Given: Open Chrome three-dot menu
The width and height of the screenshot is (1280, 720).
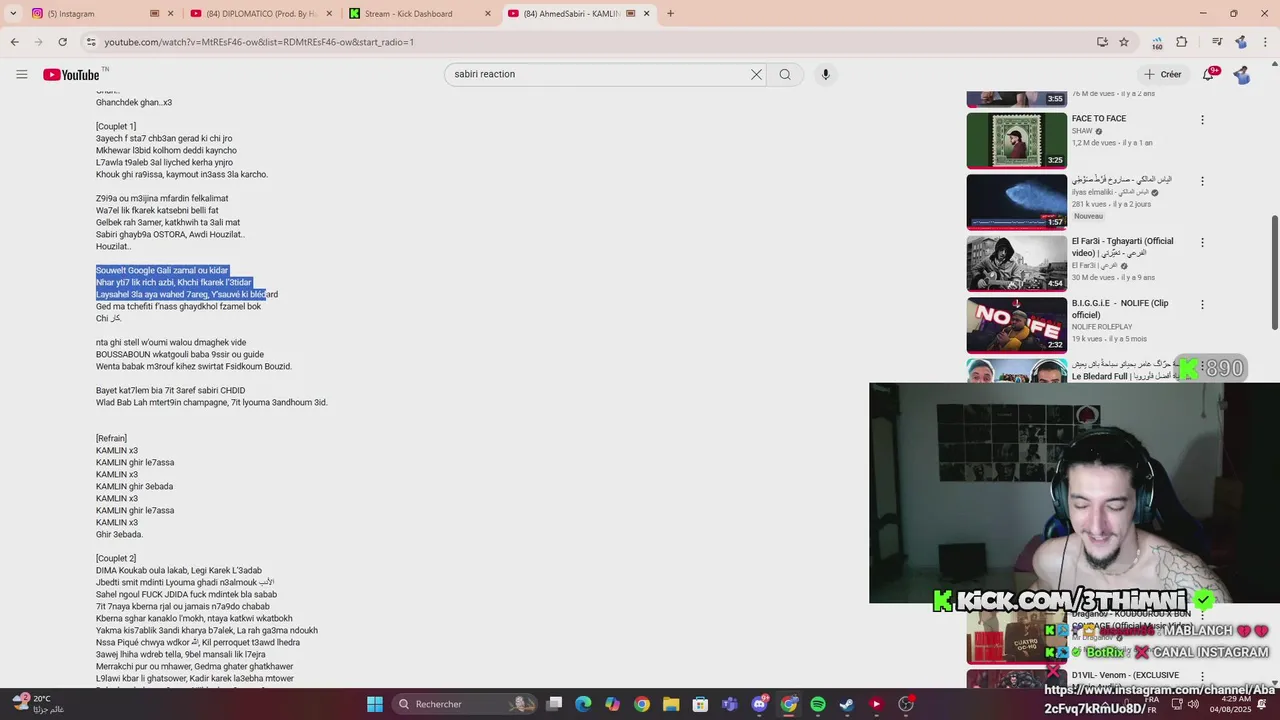Looking at the screenshot, I should click(1265, 42).
